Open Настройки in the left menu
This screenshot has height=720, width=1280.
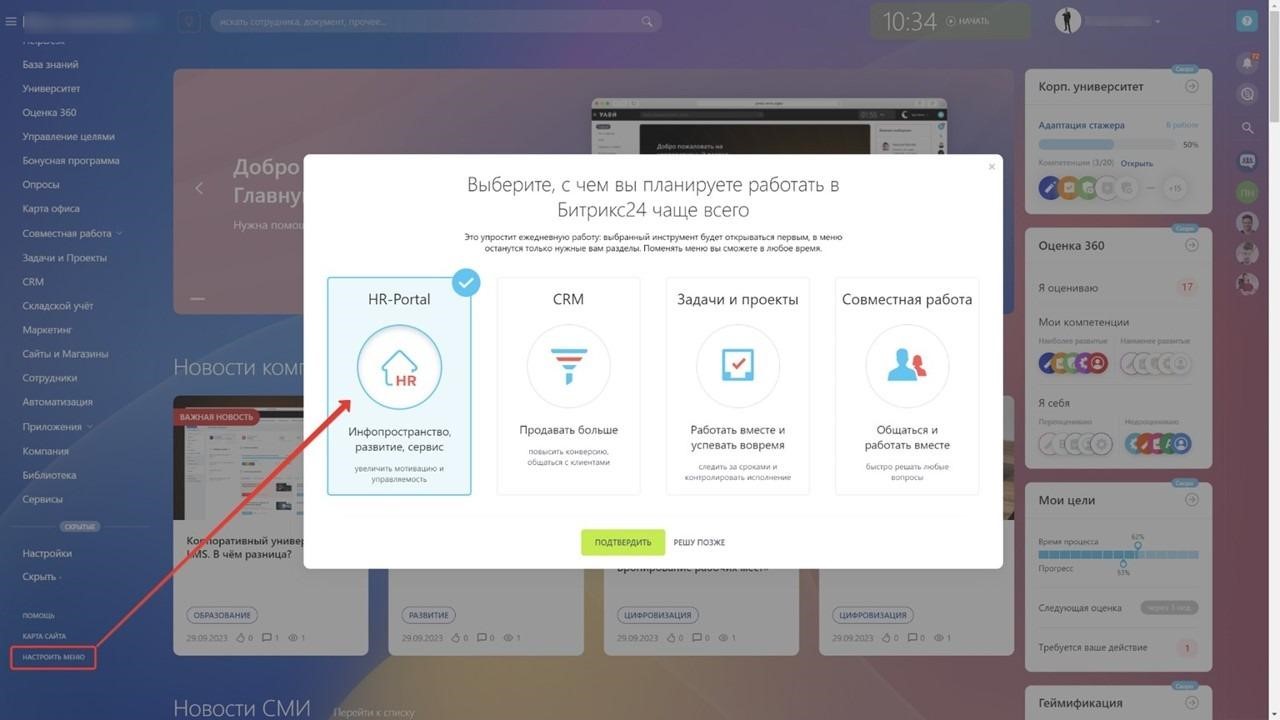pos(47,553)
